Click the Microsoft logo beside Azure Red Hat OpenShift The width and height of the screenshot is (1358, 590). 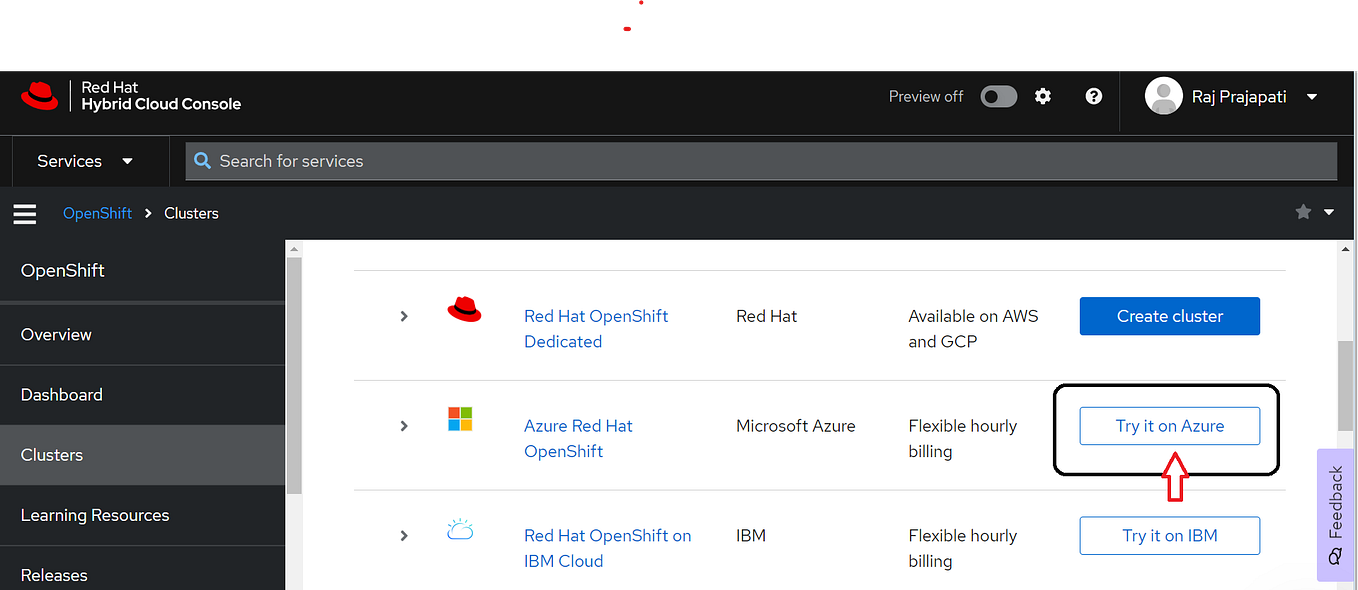pos(460,419)
